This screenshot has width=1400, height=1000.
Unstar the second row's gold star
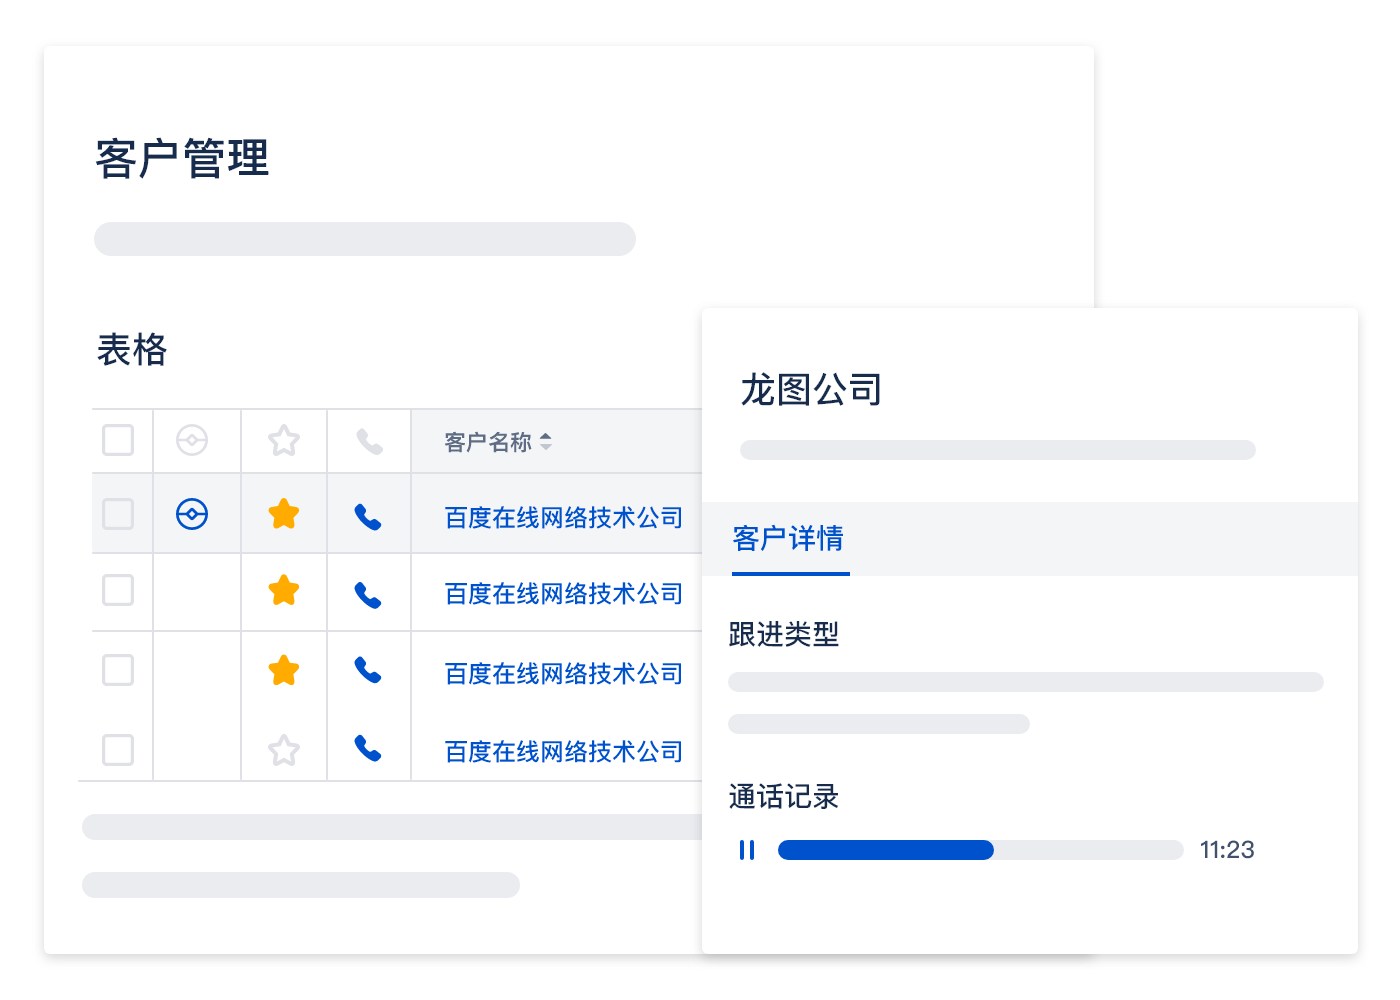pos(284,591)
